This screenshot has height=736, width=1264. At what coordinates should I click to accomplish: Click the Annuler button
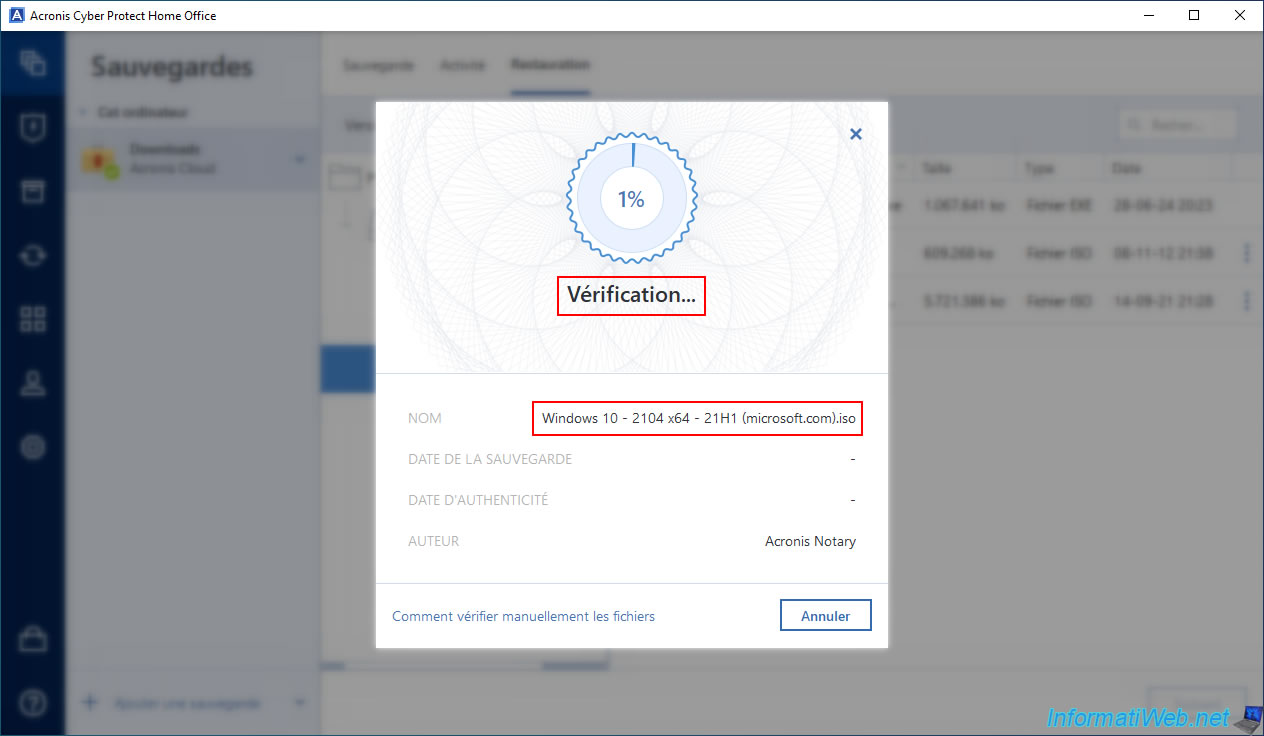[826, 616]
